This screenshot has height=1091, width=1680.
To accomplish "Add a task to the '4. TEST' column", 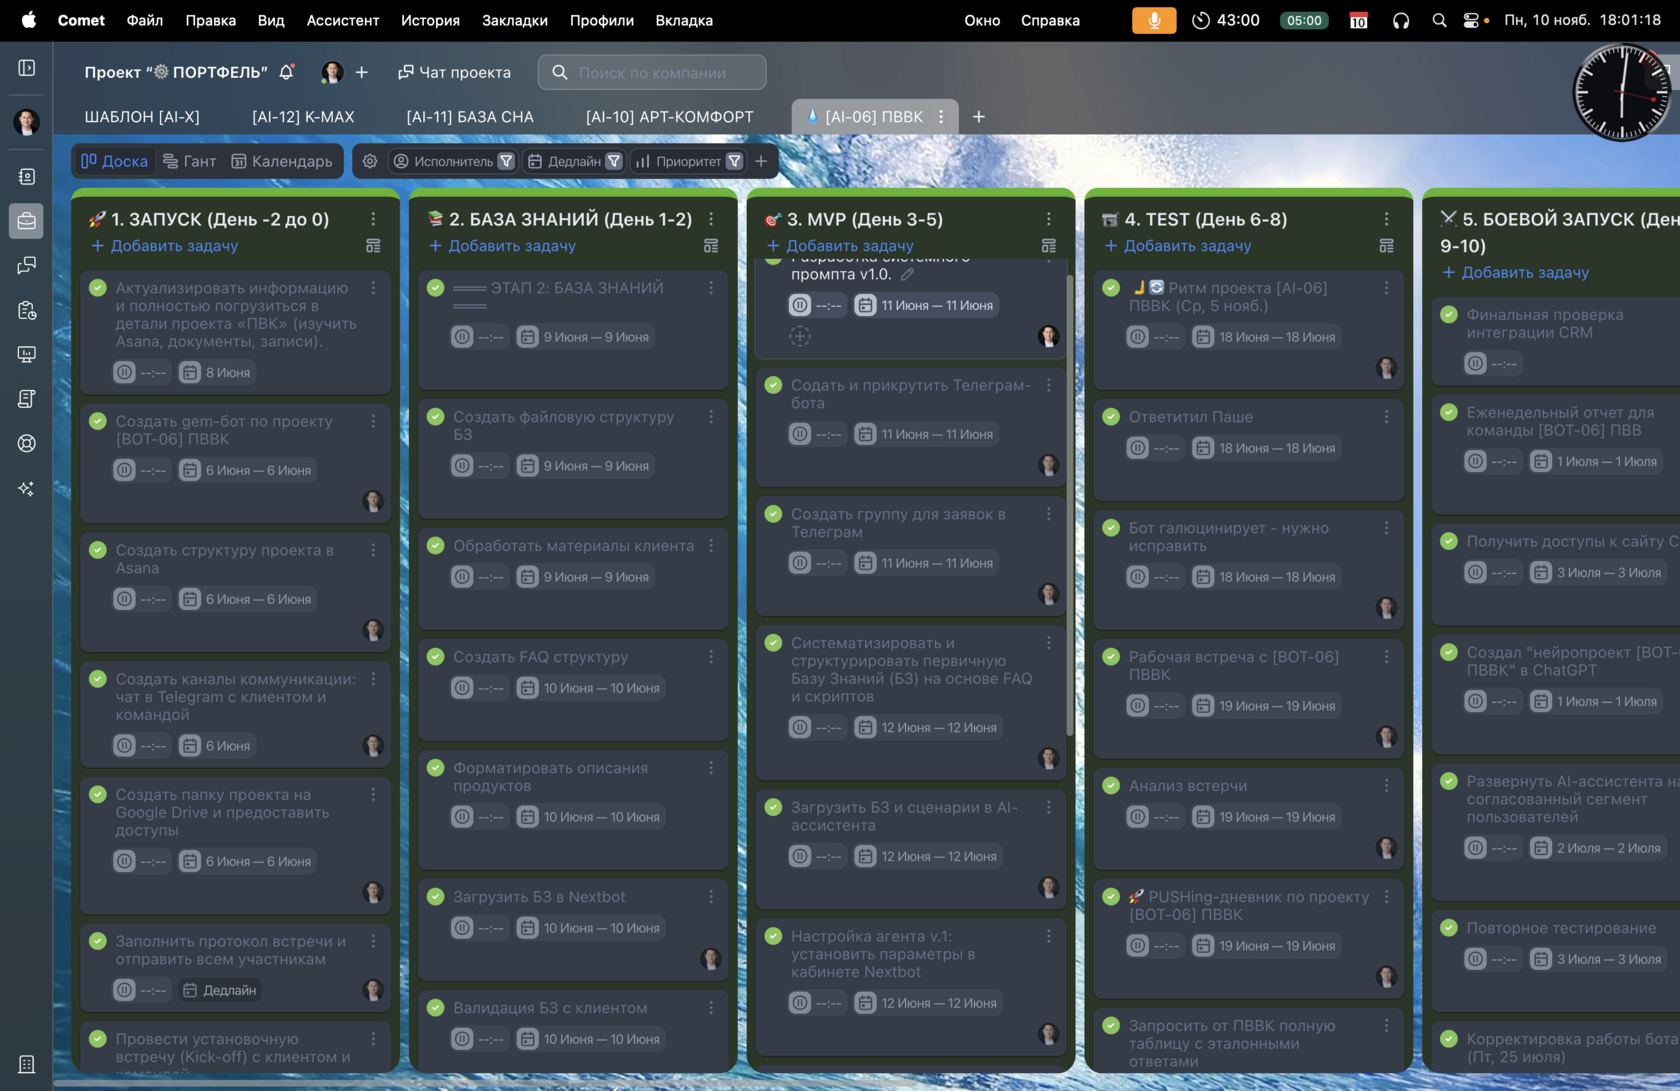I will 1178,246.
